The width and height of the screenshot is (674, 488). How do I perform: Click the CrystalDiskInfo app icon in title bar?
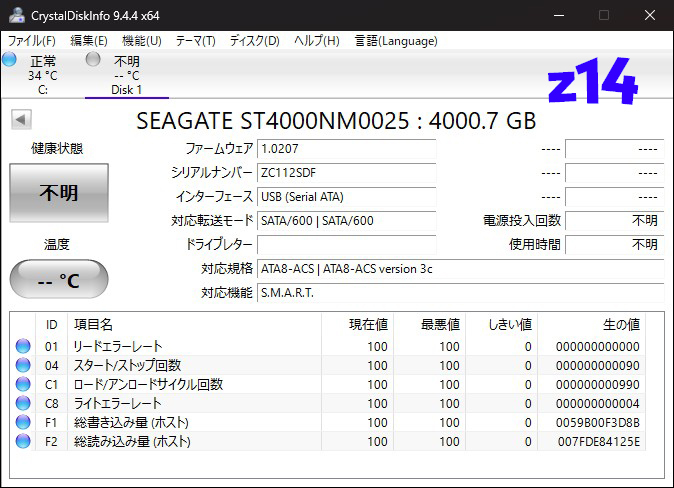(17, 15)
